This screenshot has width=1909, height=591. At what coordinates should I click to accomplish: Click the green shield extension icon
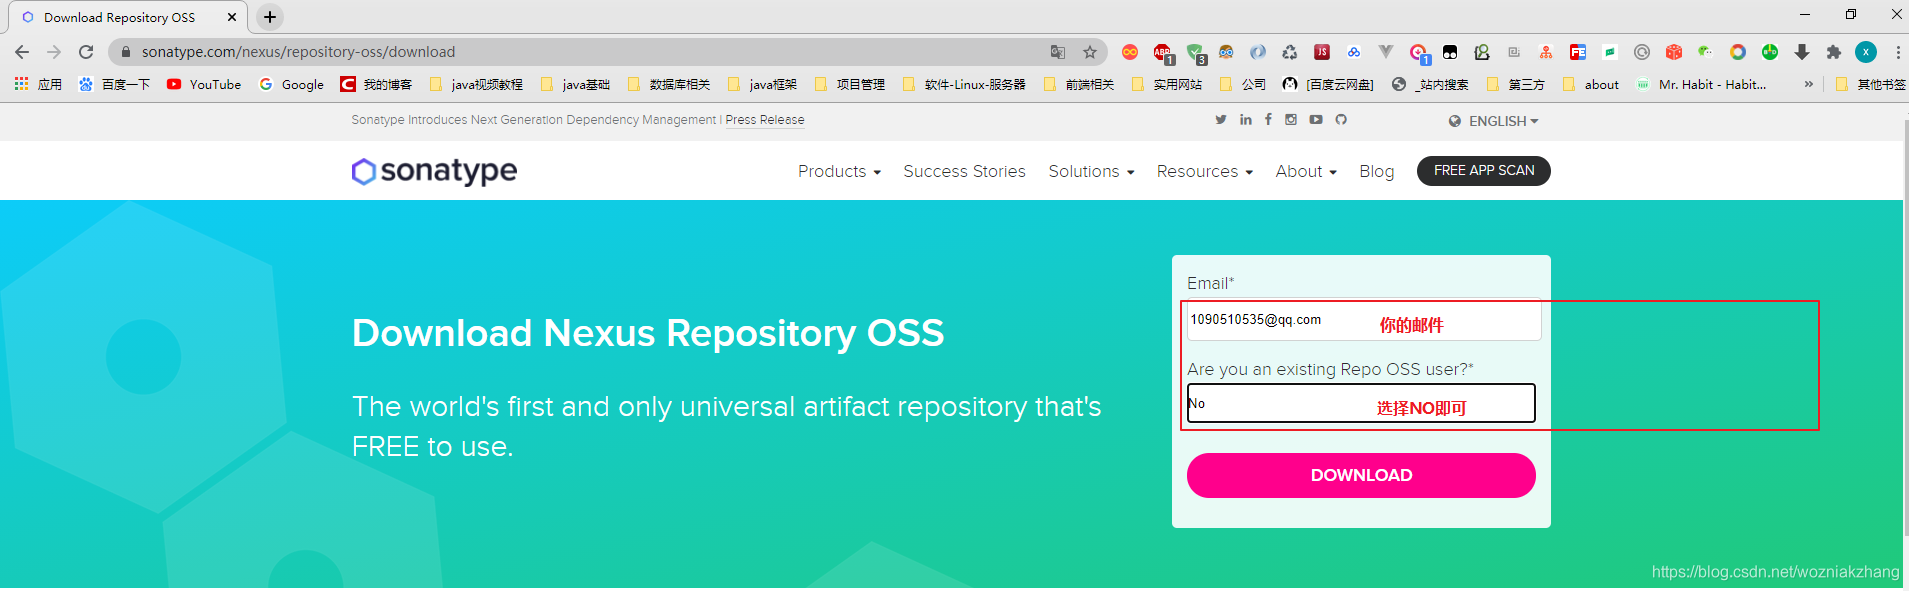click(1195, 52)
